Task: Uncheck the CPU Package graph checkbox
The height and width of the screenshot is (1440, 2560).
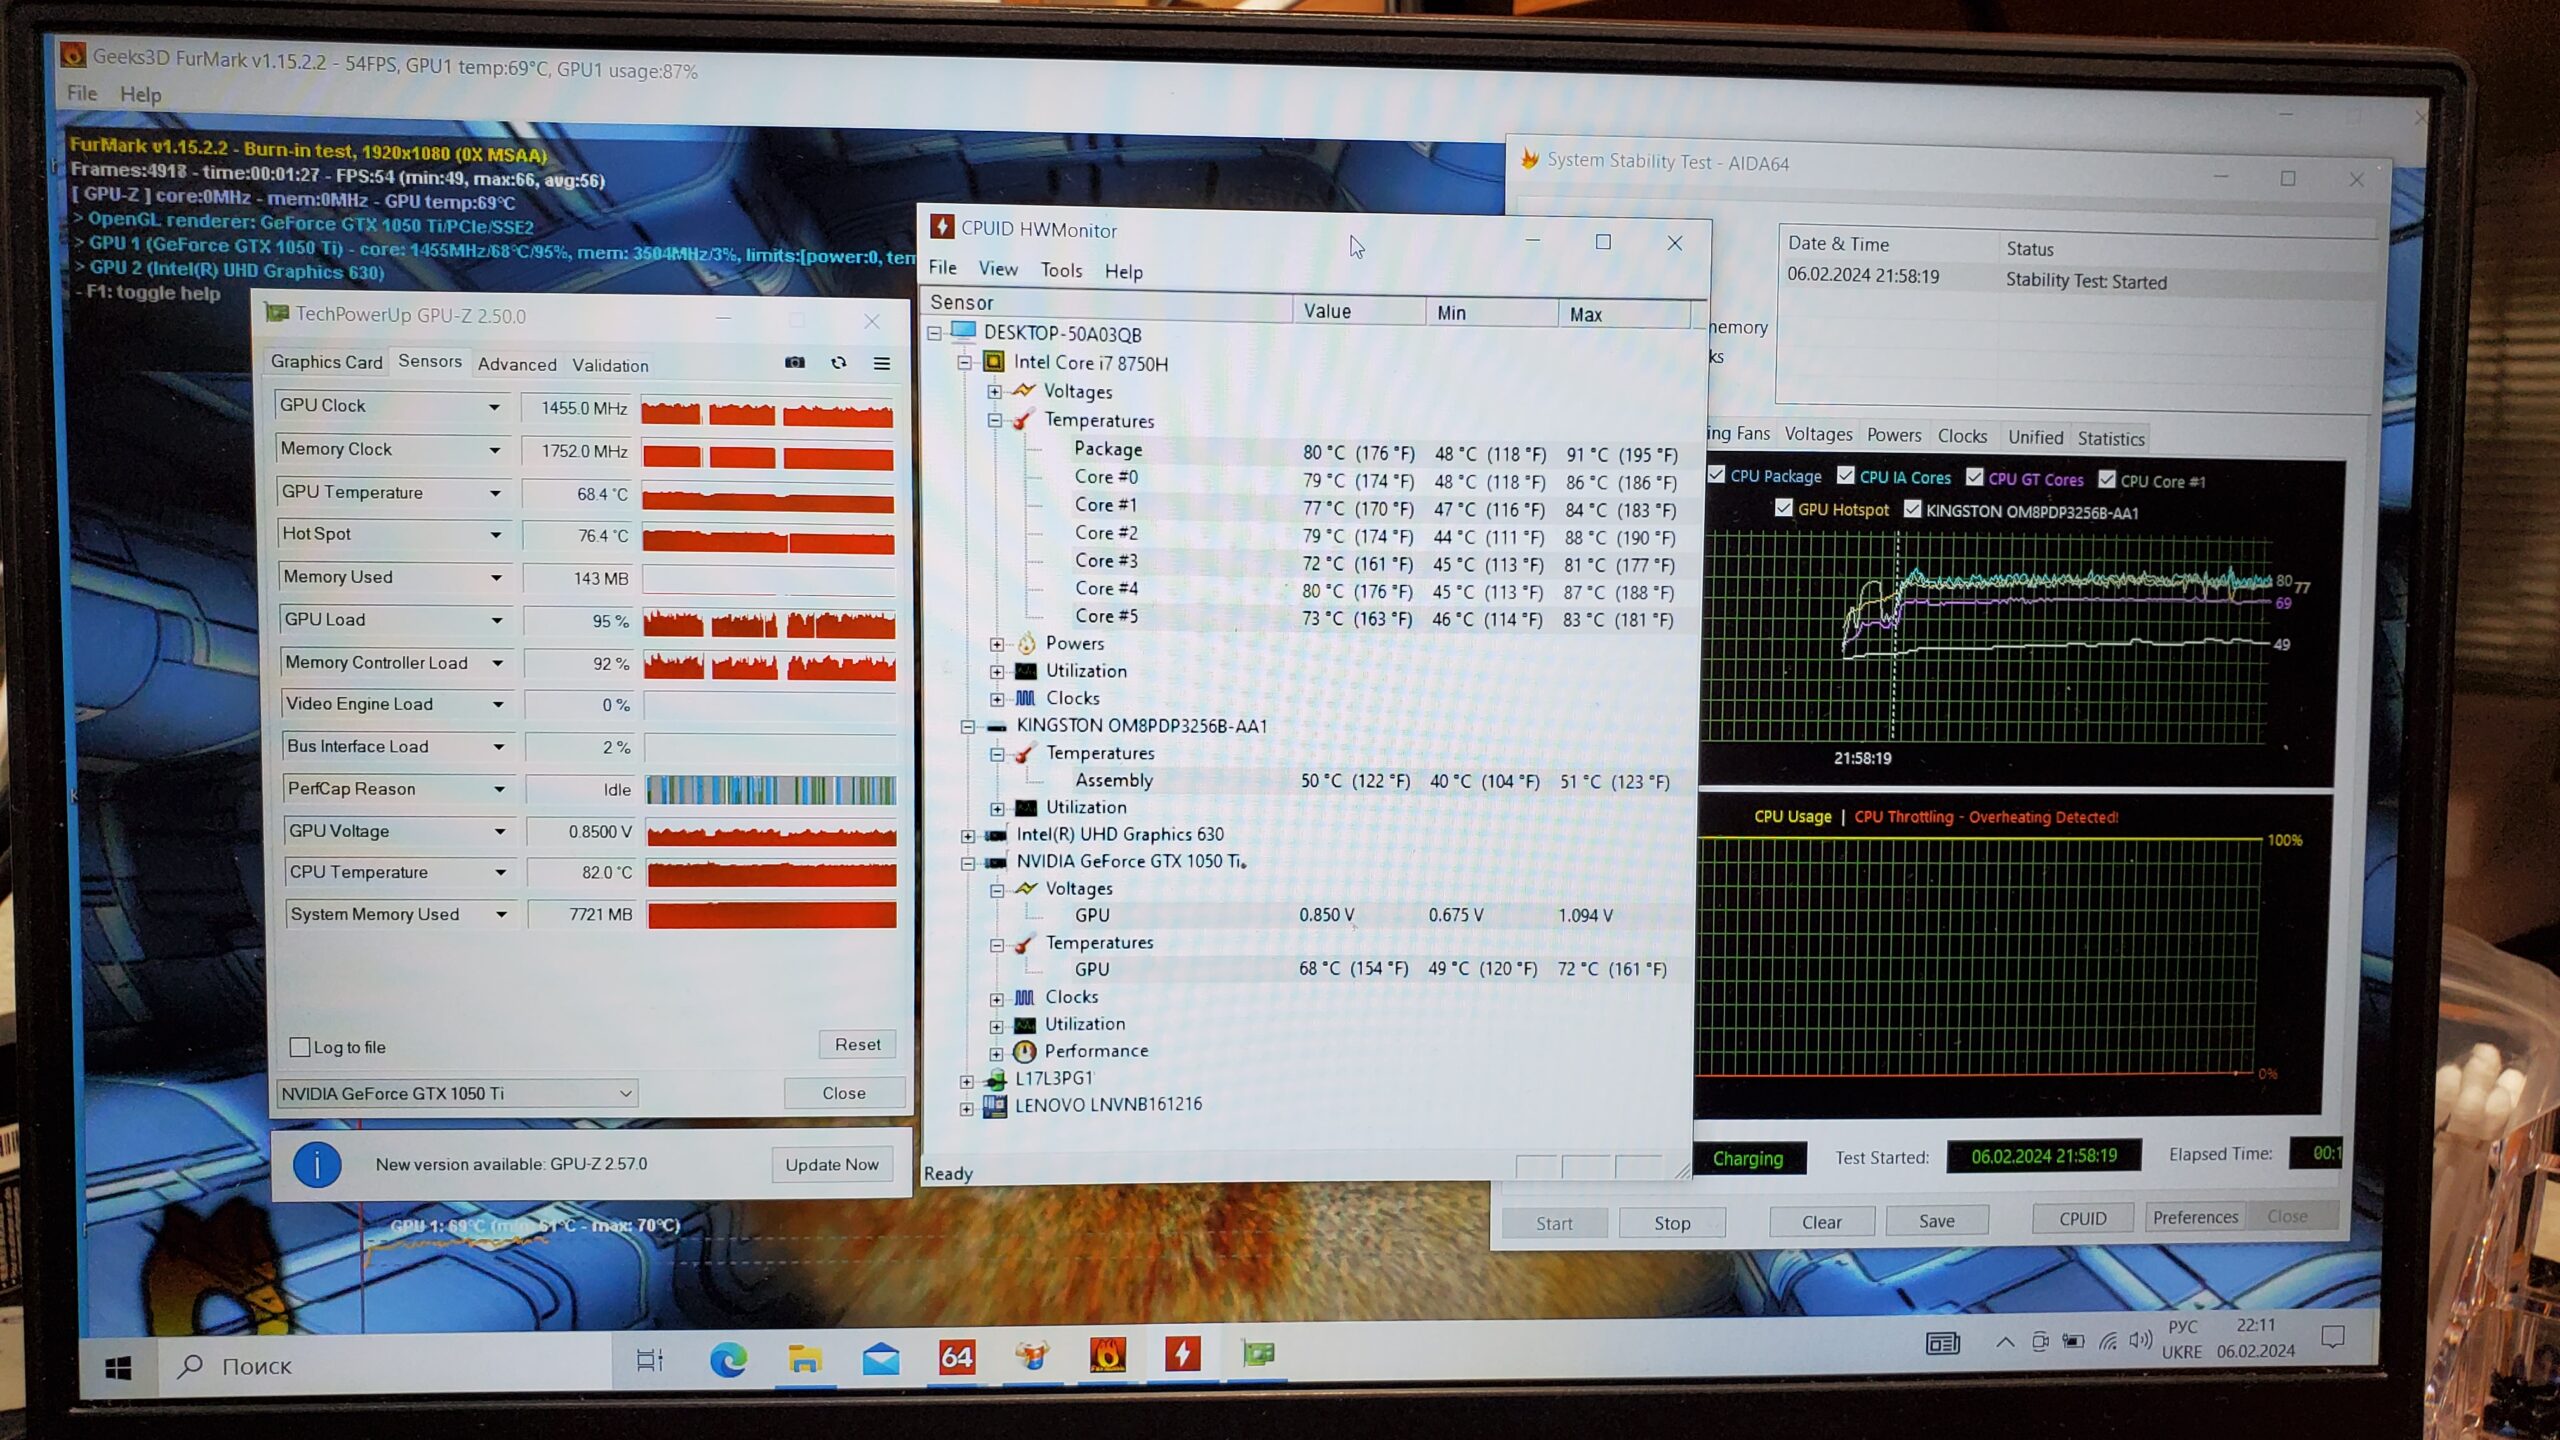Action: pos(1716,475)
